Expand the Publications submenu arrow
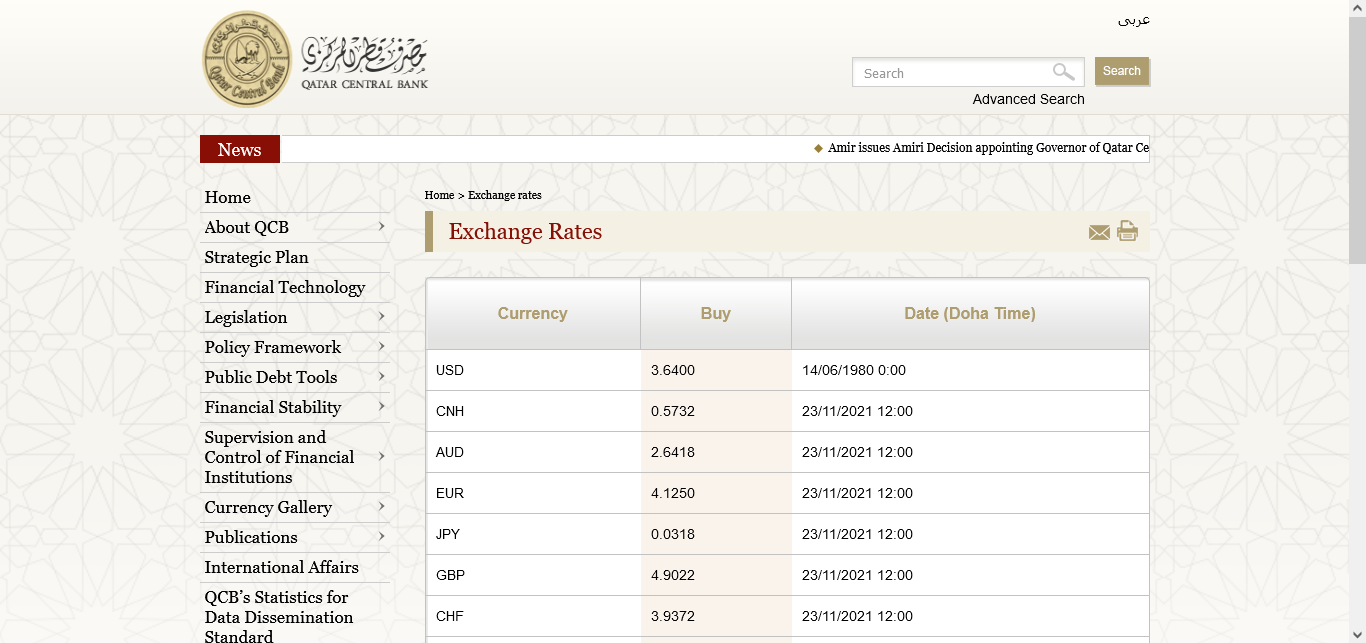The image size is (1366, 643). pos(381,537)
